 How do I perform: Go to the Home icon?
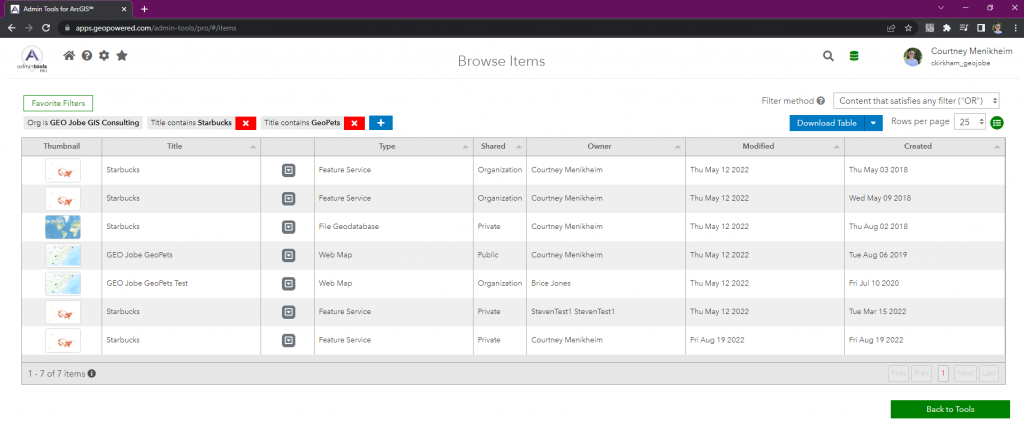(69, 56)
